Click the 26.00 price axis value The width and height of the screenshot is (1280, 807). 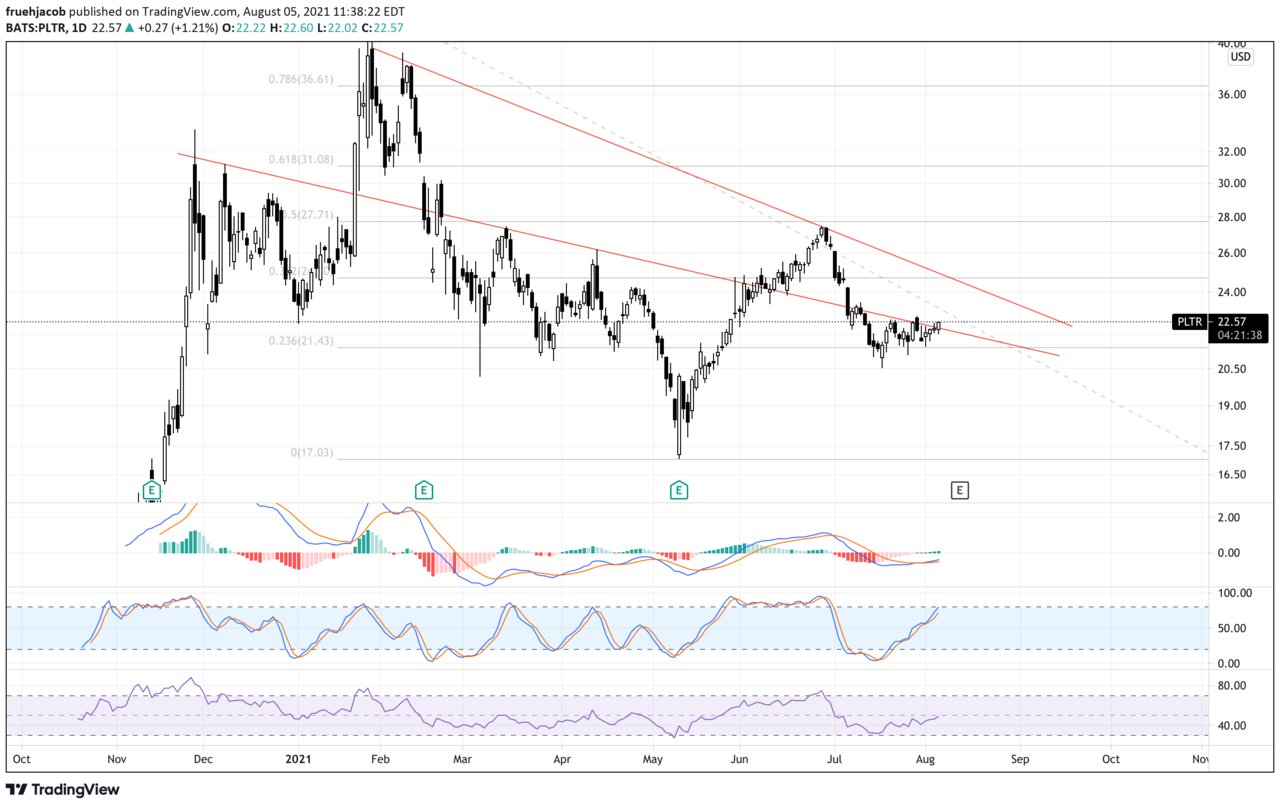(x=1232, y=253)
